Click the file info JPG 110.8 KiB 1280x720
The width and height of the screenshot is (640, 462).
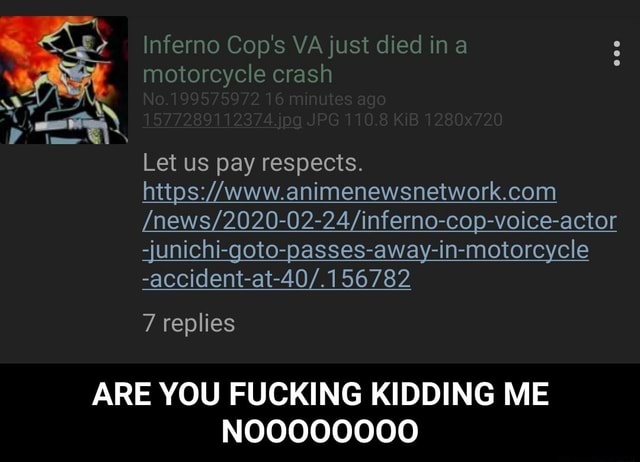404,120
